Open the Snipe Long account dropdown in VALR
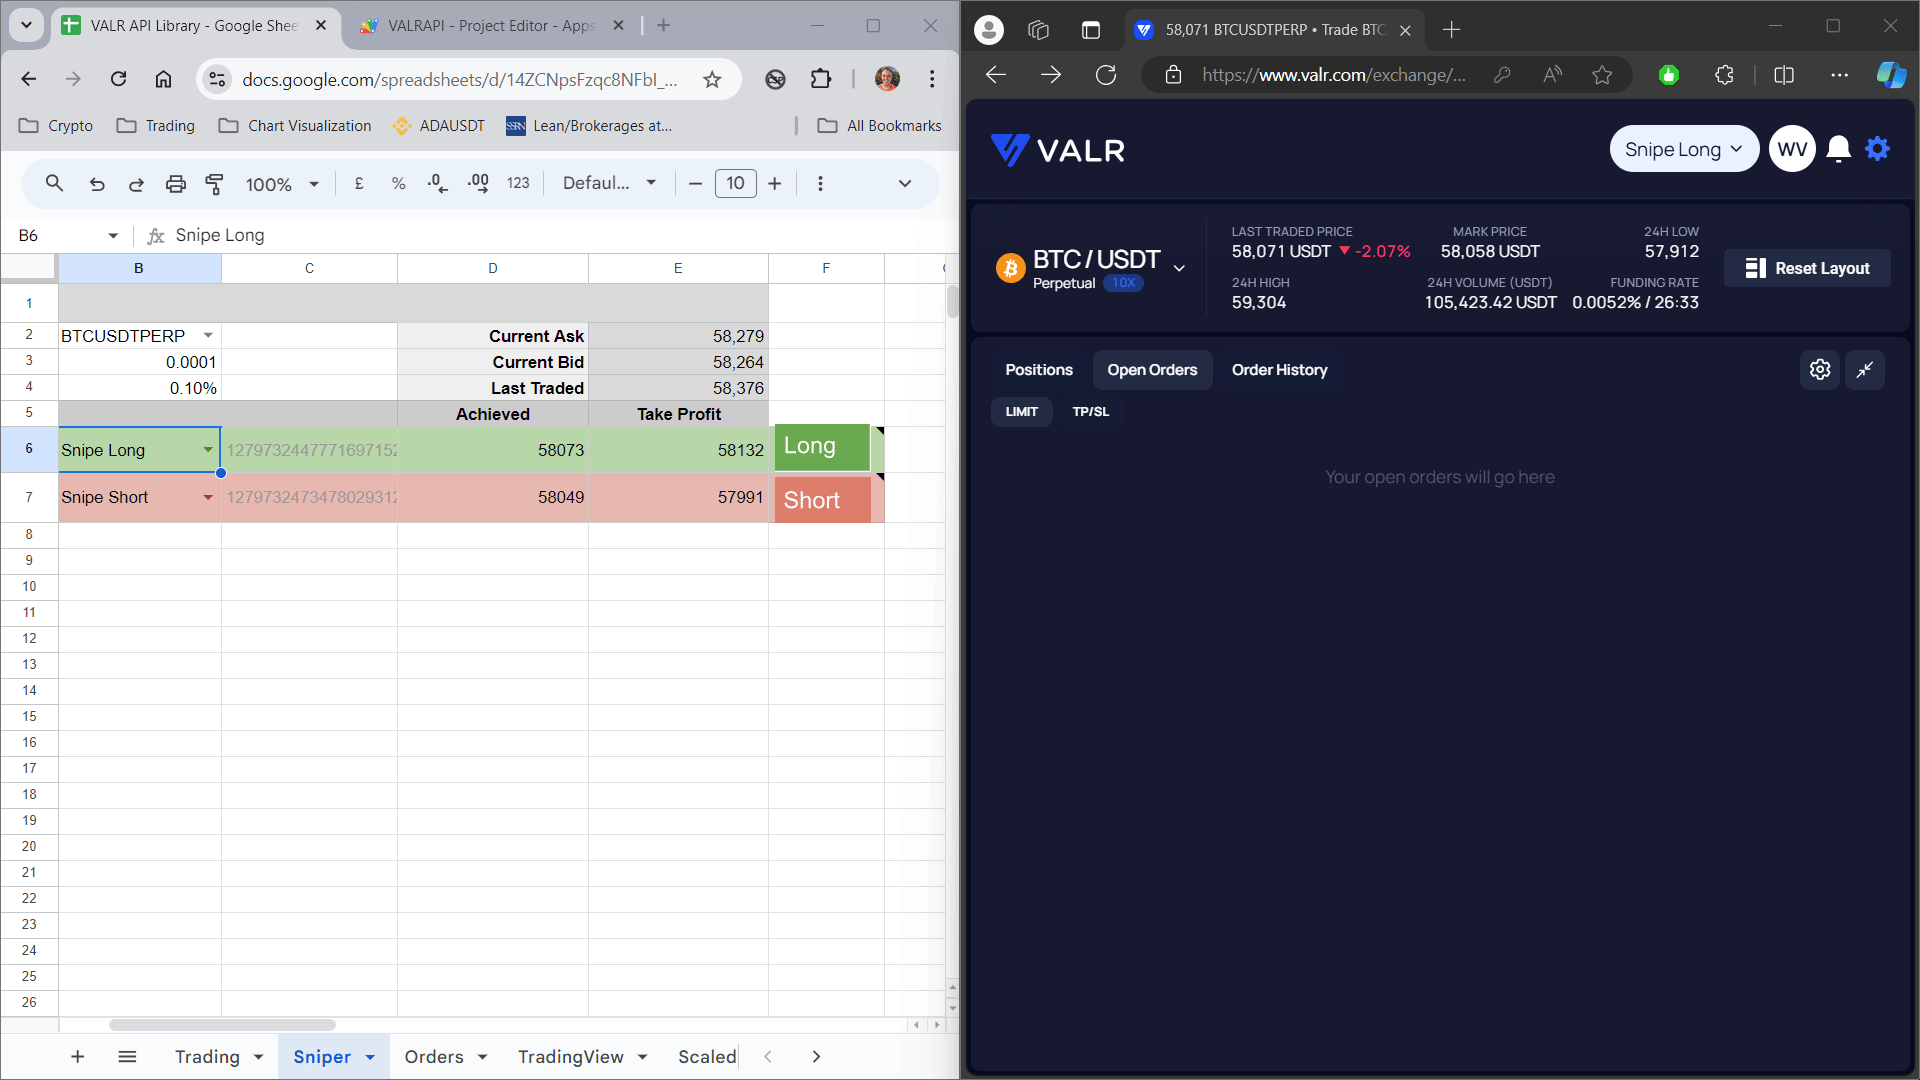Image resolution: width=1920 pixels, height=1080 pixels. (x=1684, y=149)
